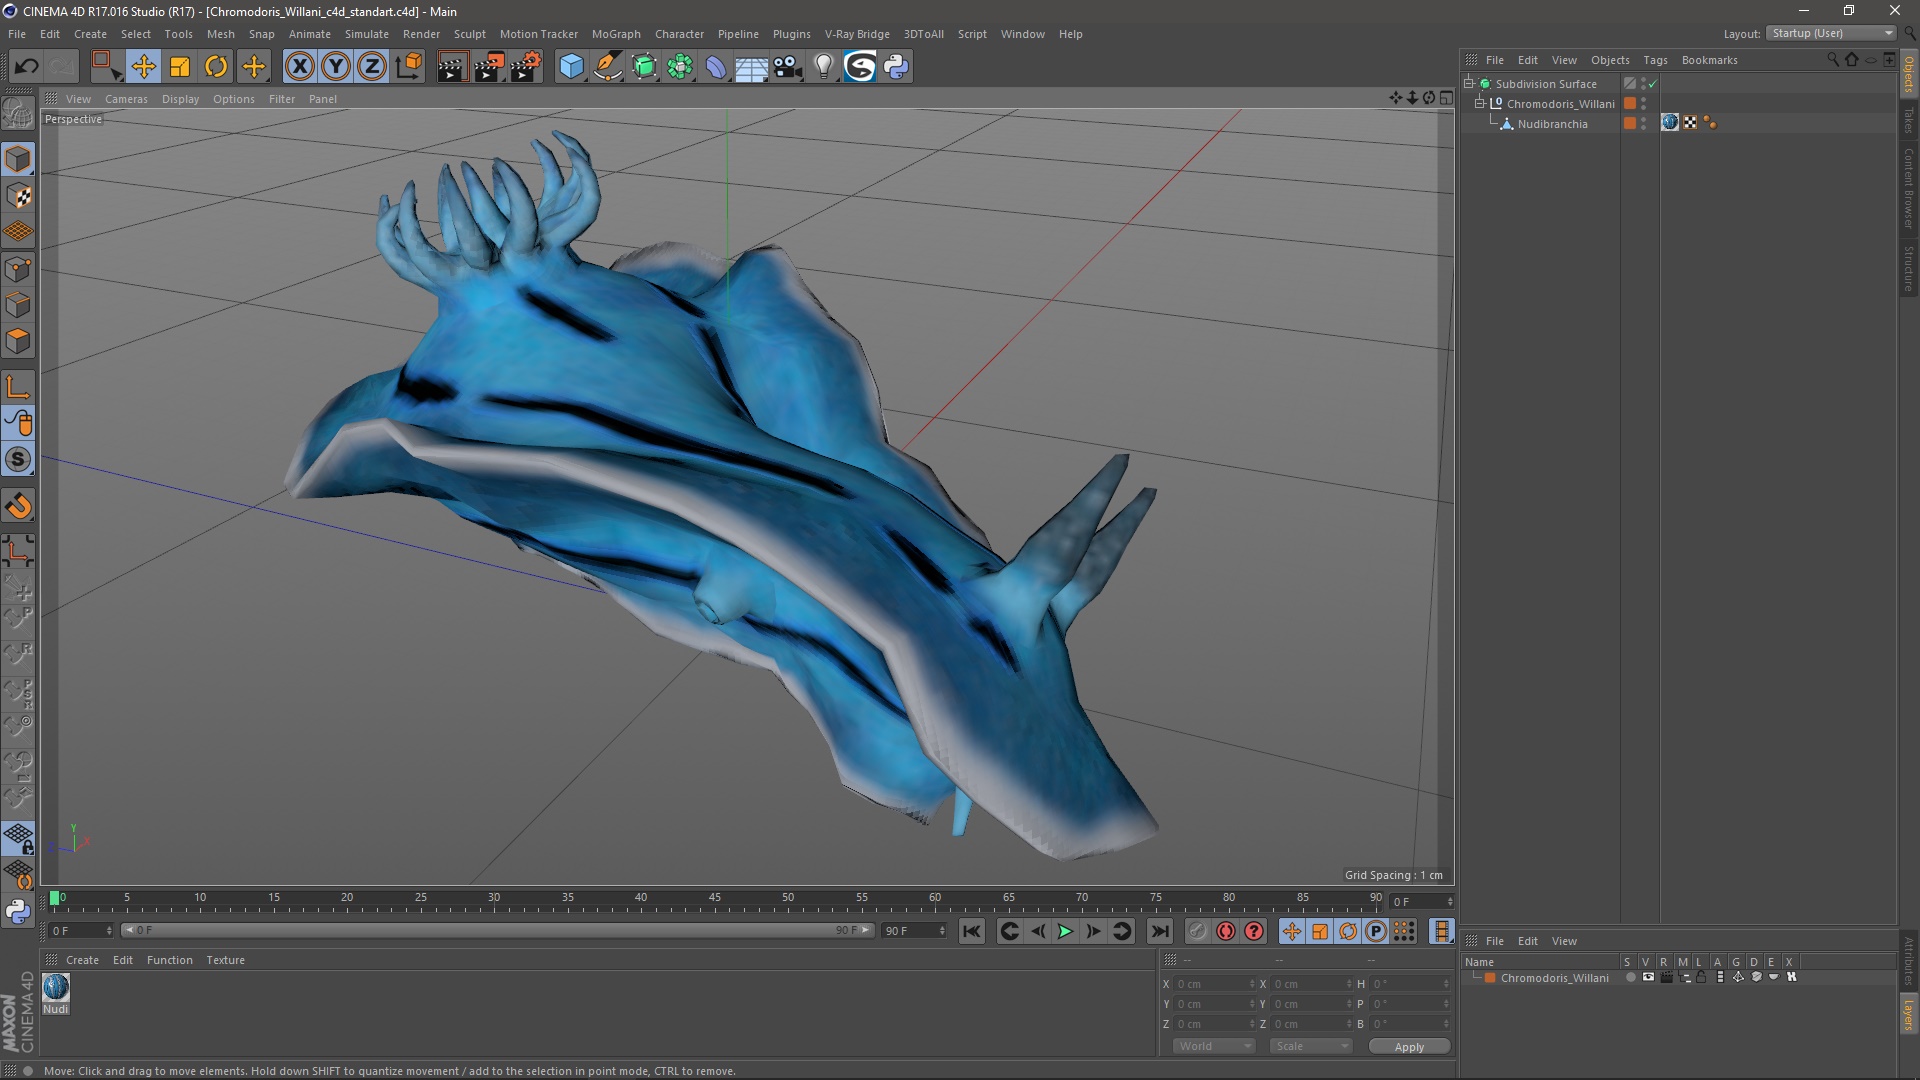
Task: Toggle Chromodoris_Willani layer visibility eye
Action: (x=1648, y=977)
